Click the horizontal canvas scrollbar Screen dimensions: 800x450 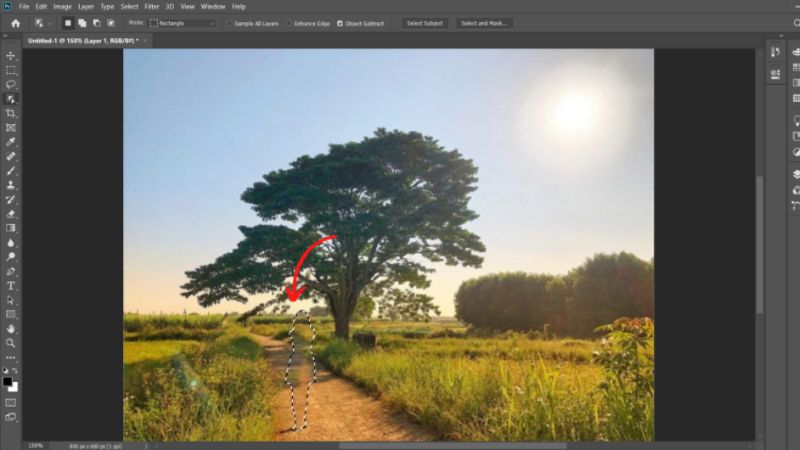(x=452, y=446)
